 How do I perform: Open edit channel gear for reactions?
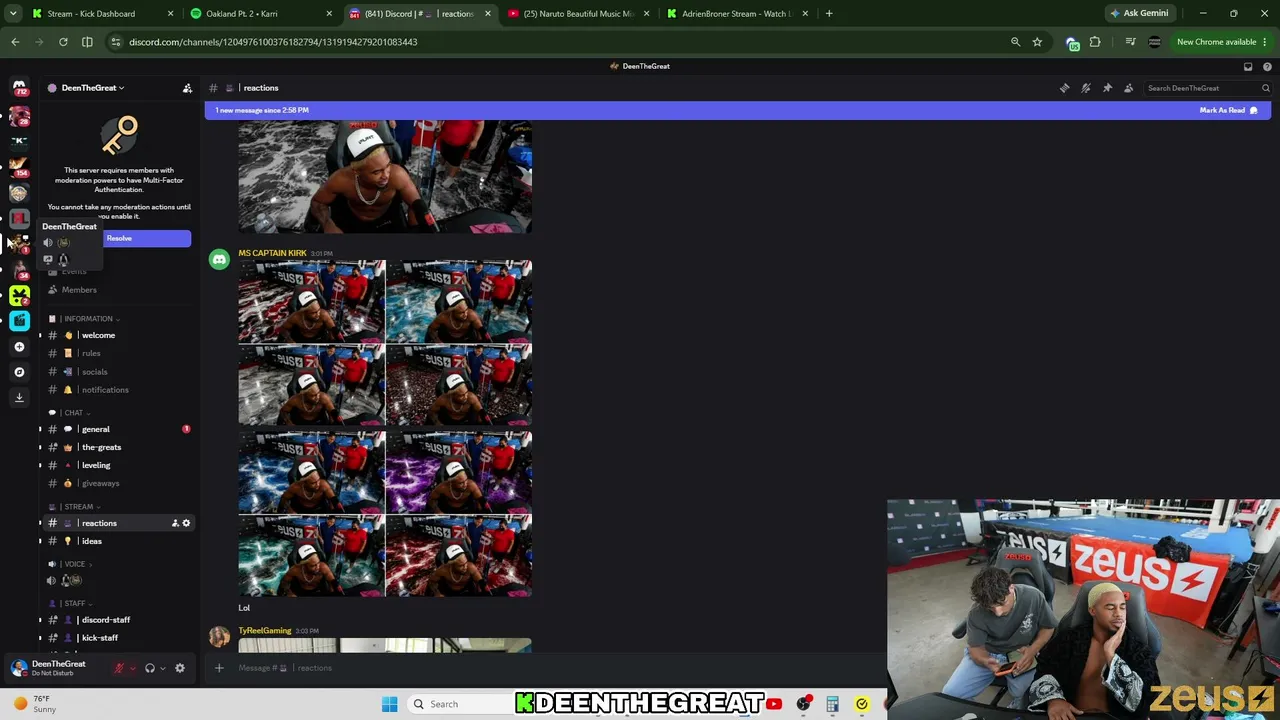(186, 523)
